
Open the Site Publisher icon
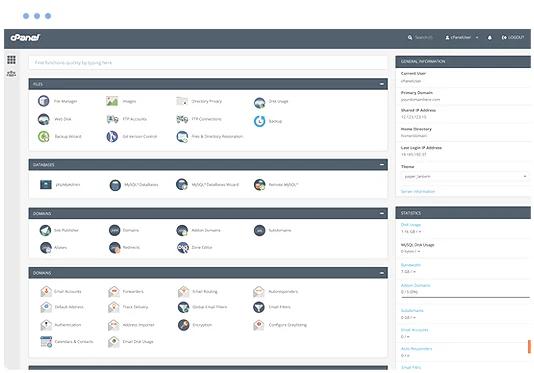pos(45,230)
